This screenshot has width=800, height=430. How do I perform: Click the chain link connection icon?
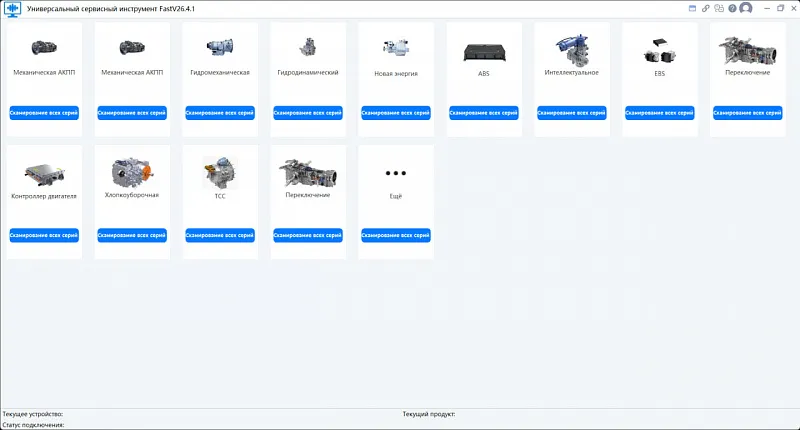706,8
